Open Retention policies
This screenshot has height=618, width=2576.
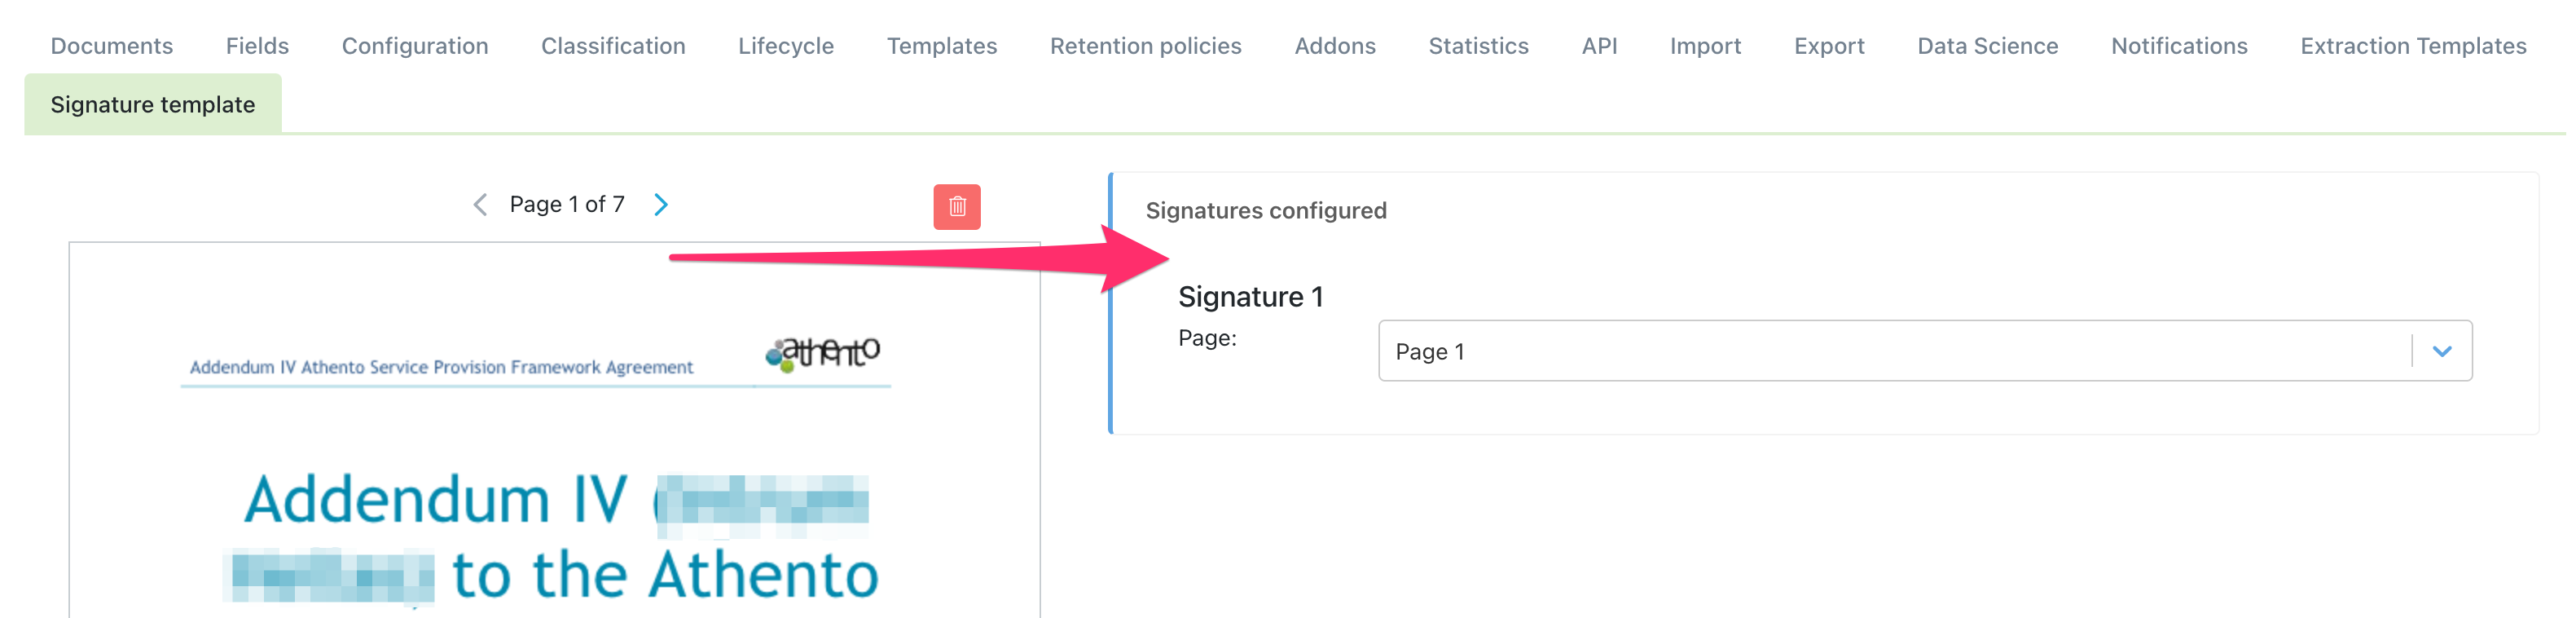(1145, 45)
